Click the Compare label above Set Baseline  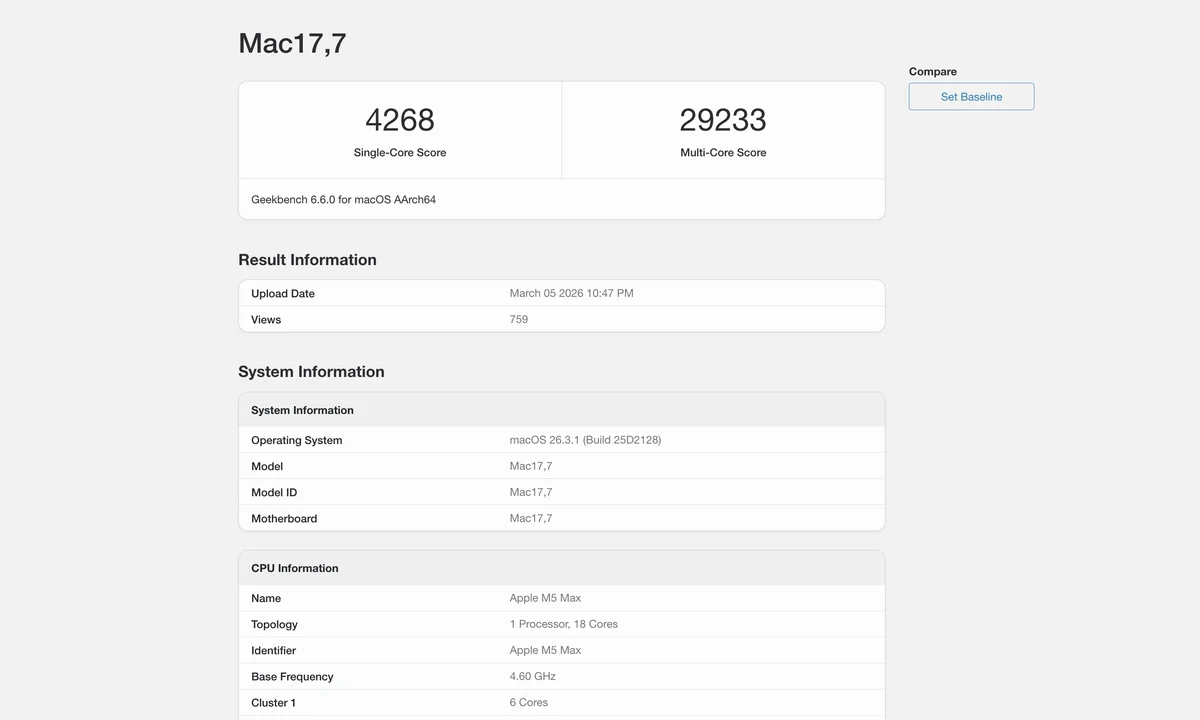(932, 72)
